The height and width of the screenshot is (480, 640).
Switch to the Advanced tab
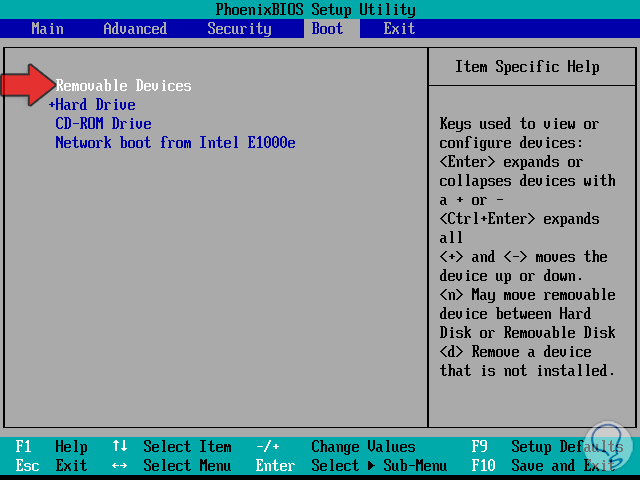(135, 29)
